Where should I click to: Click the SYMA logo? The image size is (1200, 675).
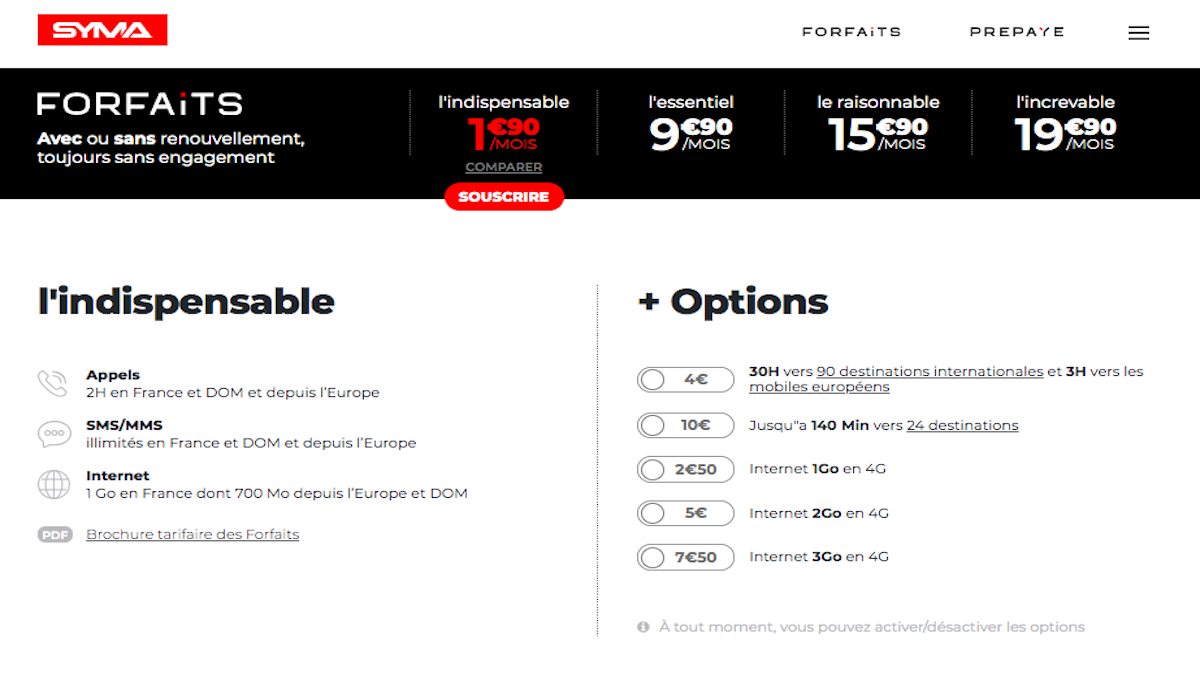click(102, 30)
